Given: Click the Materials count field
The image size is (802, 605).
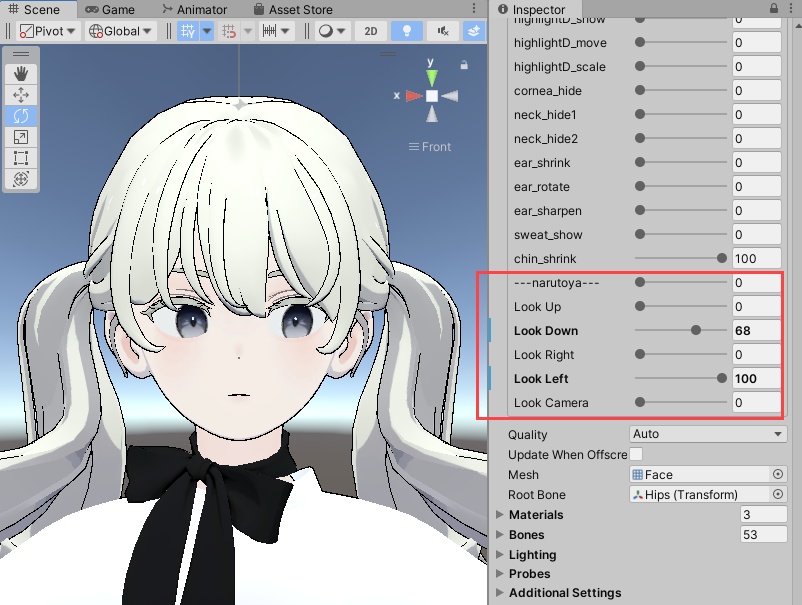Looking at the screenshot, I should pos(763,514).
